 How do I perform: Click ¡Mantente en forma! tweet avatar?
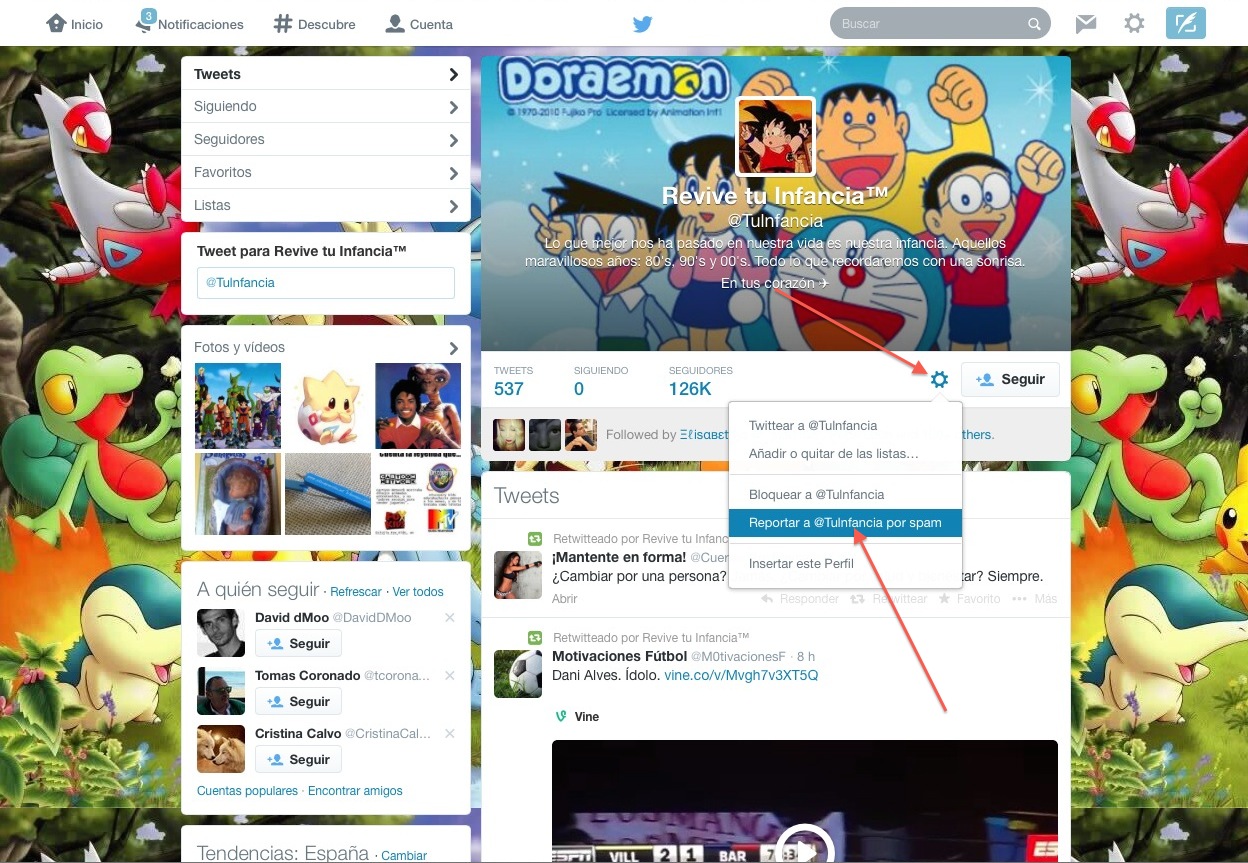click(x=518, y=575)
